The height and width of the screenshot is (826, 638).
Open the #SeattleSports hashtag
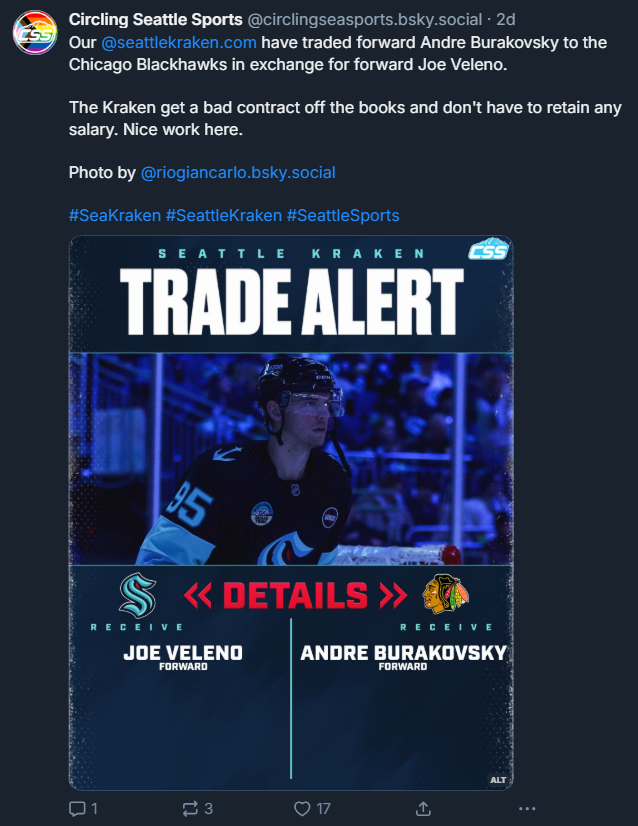click(x=343, y=215)
